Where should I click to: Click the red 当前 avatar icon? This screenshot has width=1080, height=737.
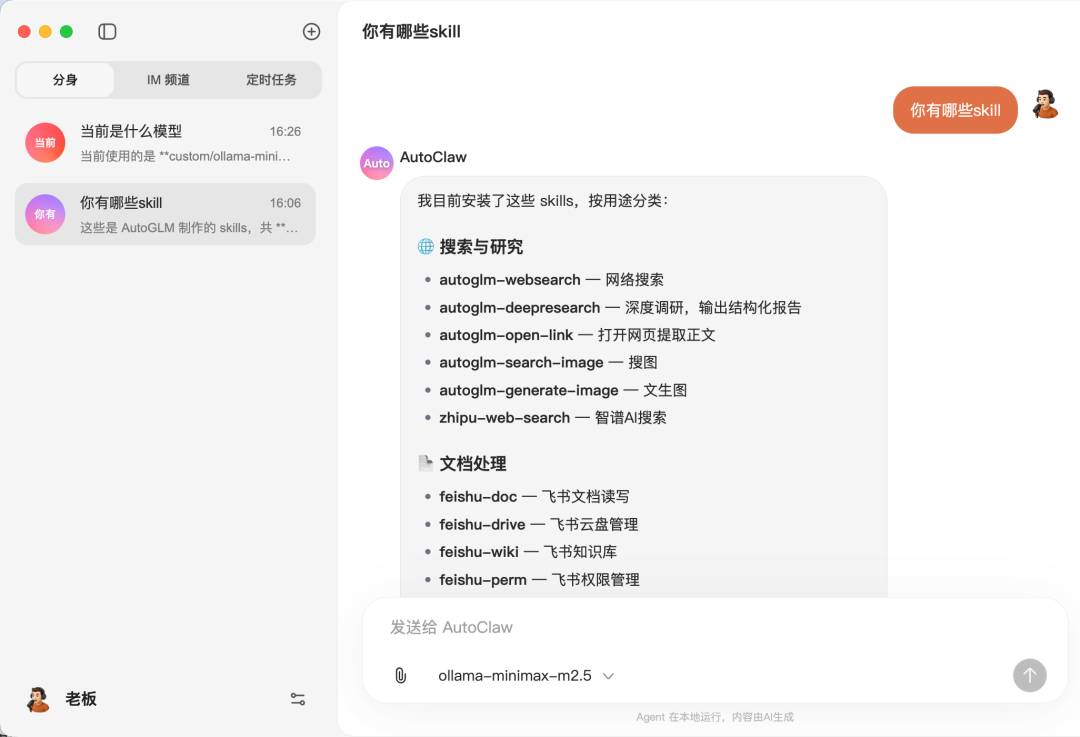tap(45, 143)
